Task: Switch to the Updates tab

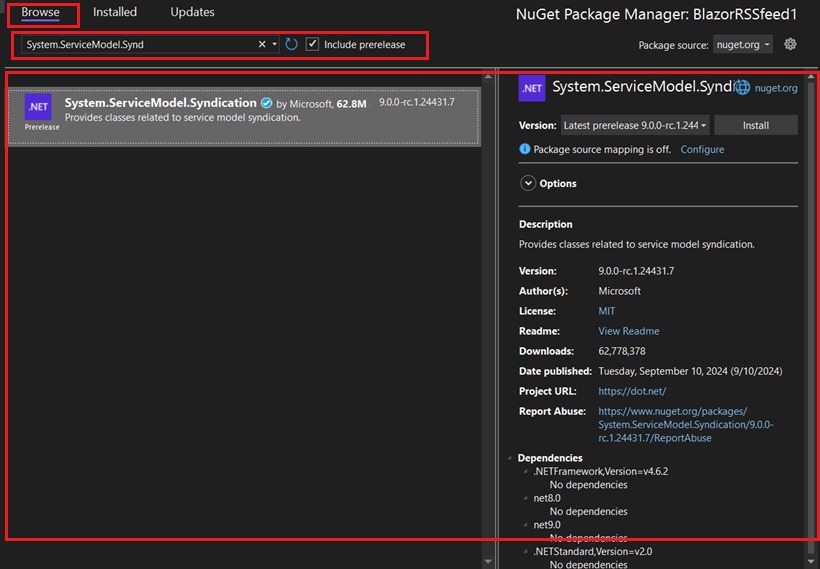Action: [192, 12]
